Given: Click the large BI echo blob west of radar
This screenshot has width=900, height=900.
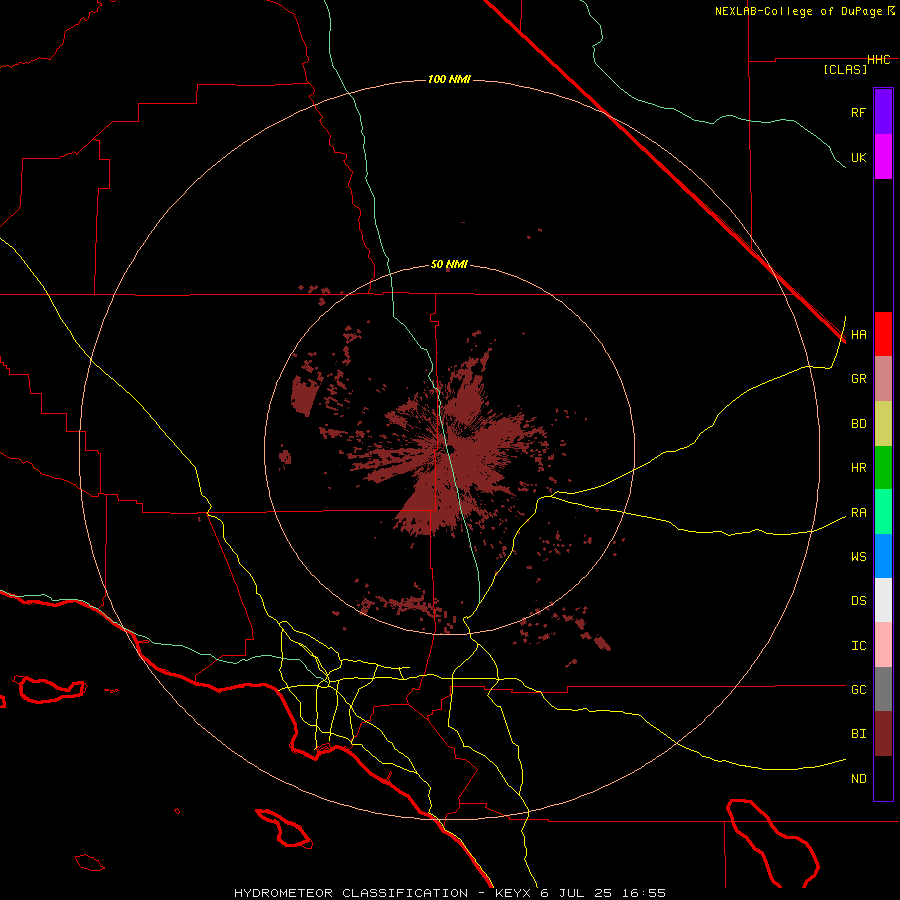Looking at the screenshot, I should [x=305, y=394].
